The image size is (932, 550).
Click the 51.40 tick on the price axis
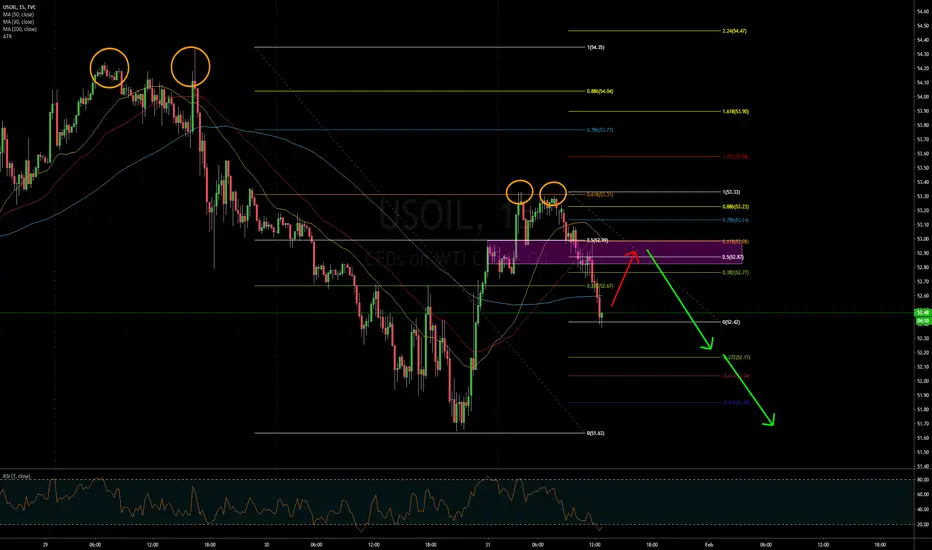click(923, 466)
